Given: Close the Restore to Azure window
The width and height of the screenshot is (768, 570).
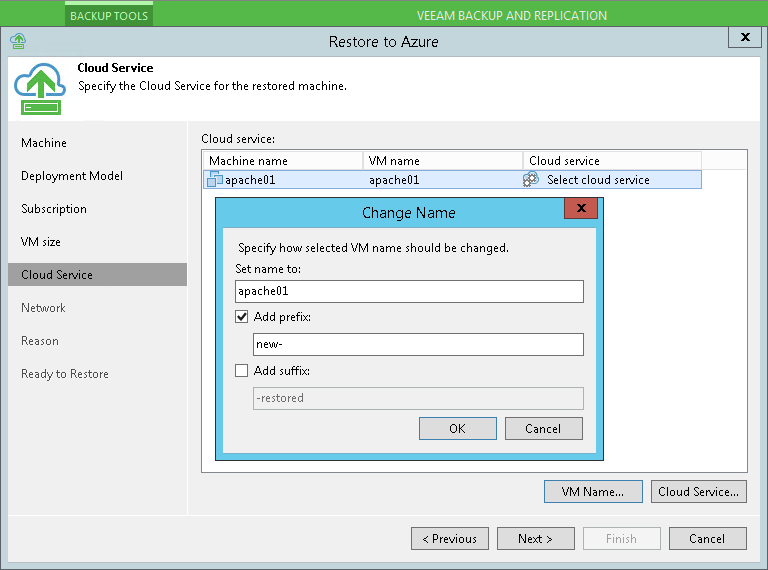Looking at the screenshot, I should click(x=745, y=37).
